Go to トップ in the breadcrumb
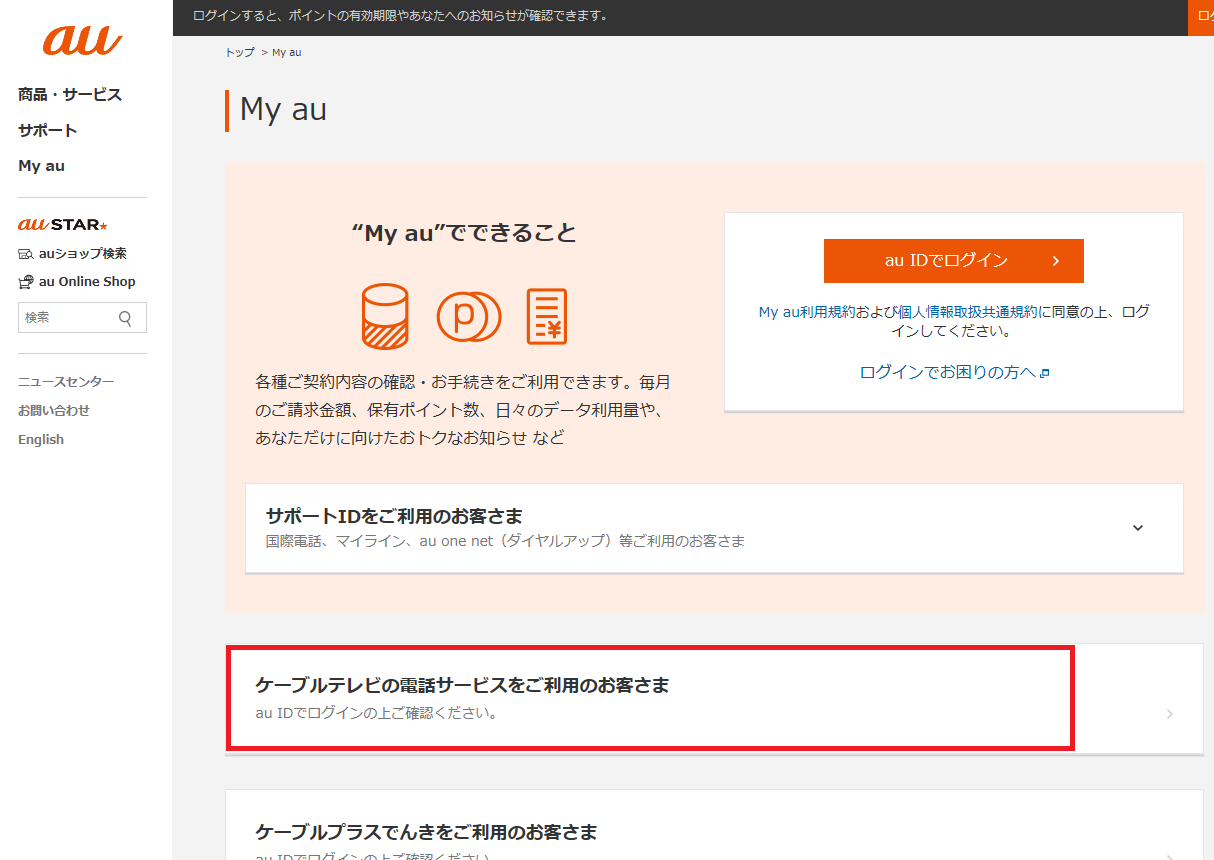Image resolution: width=1214 pixels, height=860 pixels. 240,52
